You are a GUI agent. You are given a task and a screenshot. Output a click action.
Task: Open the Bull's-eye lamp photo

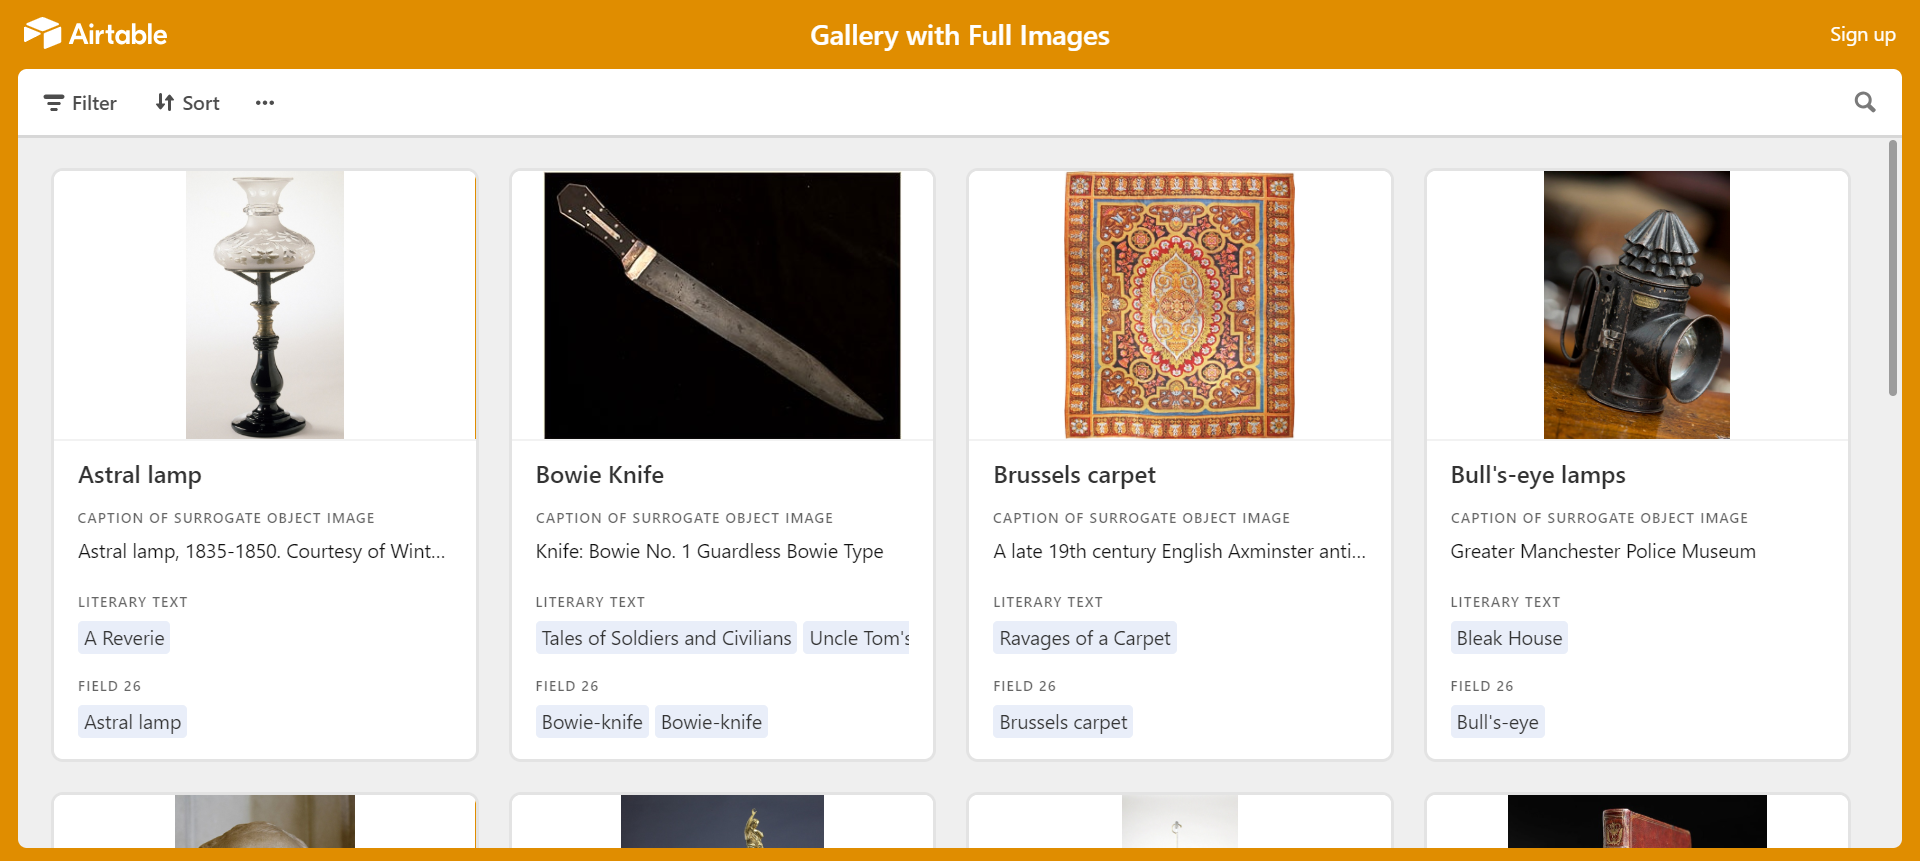[x=1637, y=305]
